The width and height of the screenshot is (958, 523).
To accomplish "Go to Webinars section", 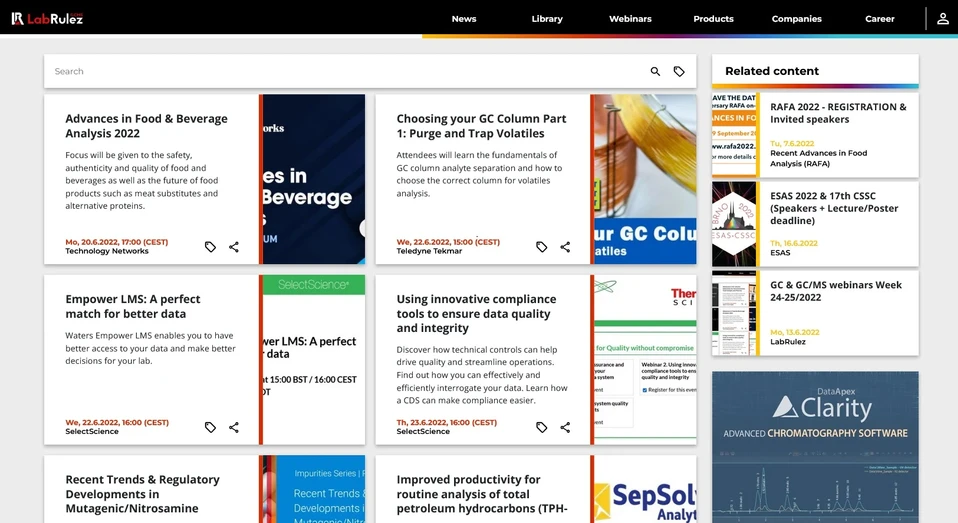I will (x=630, y=19).
